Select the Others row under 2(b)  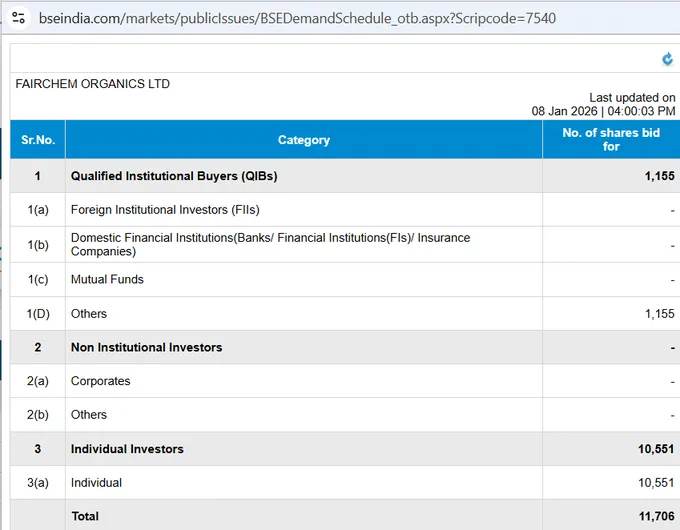coord(345,415)
